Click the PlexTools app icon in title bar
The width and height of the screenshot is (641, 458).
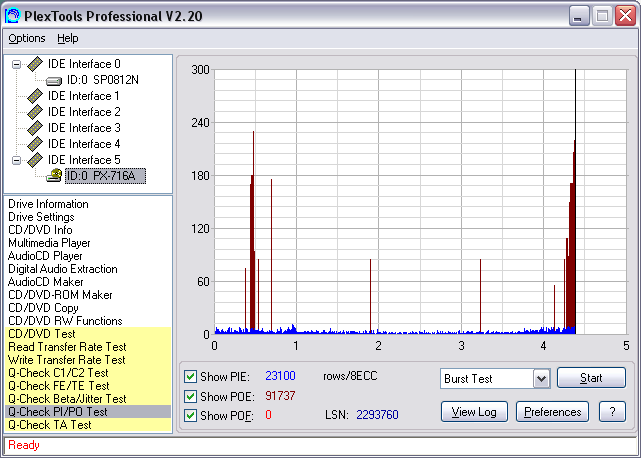[x=12, y=16]
